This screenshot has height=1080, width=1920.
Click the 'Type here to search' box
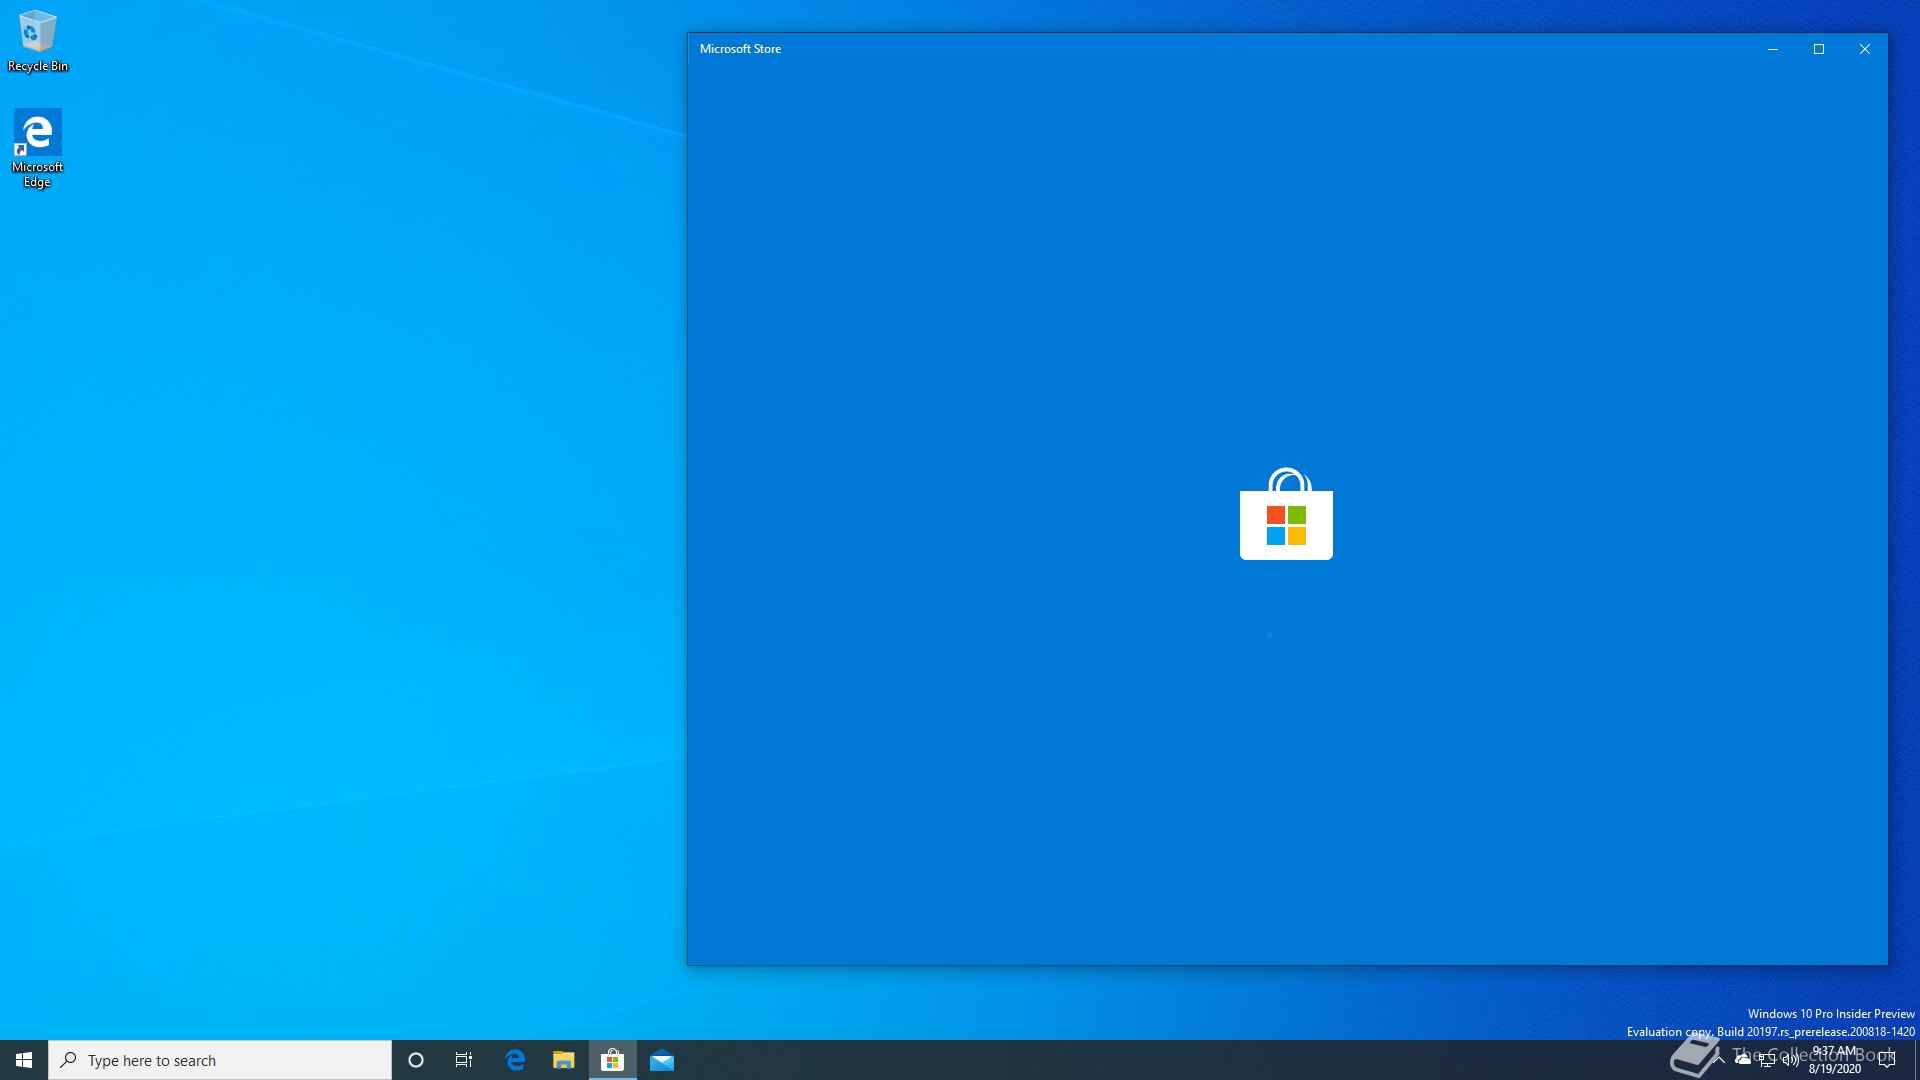click(220, 1060)
